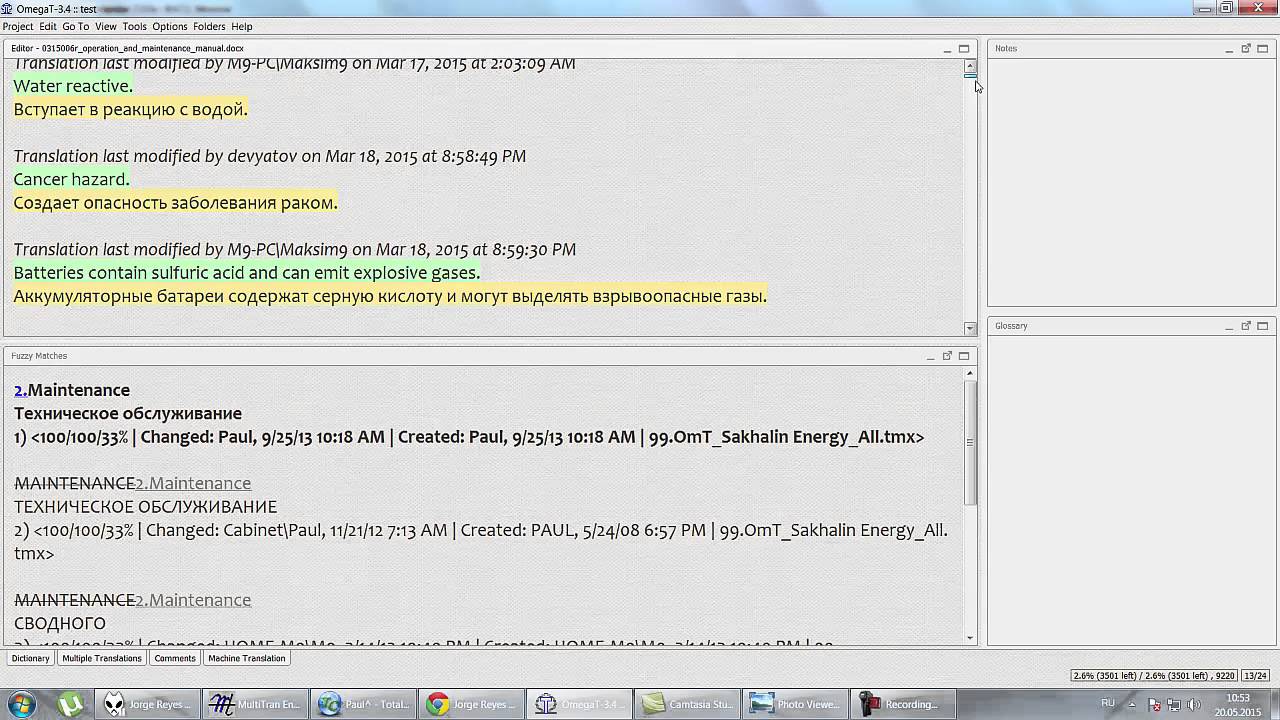Click the RU language indicator in tray

tap(1108, 704)
